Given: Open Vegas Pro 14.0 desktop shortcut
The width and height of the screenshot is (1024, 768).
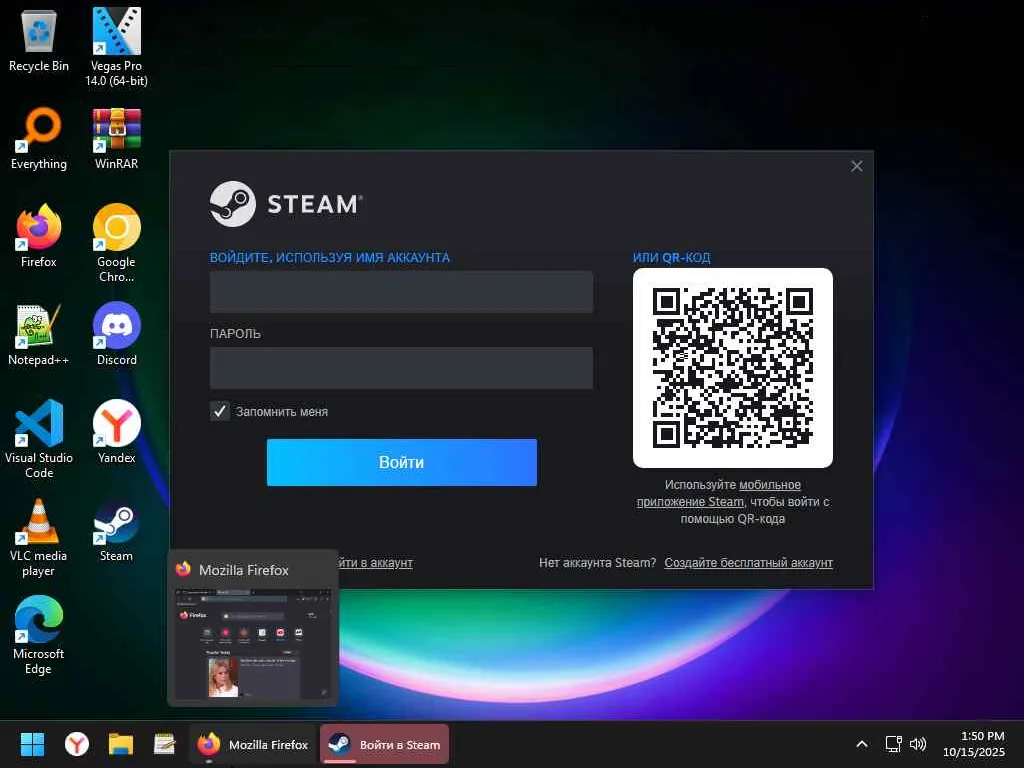Looking at the screenshot, I should (x=116, y=47).
